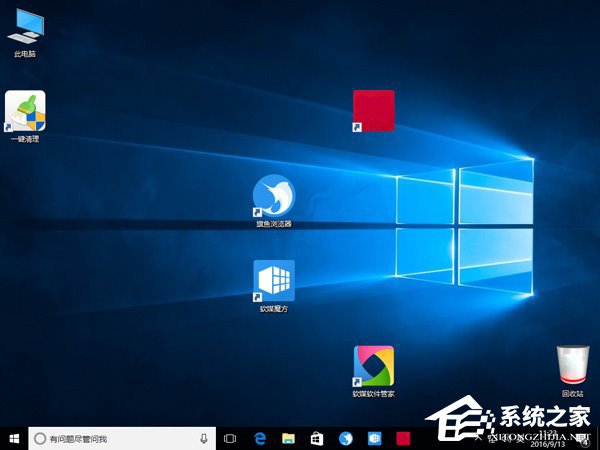Select the 回收站 recycle bin icon
Image resolution: width=600 pixels, height=450 pixels.
point(573,370)
